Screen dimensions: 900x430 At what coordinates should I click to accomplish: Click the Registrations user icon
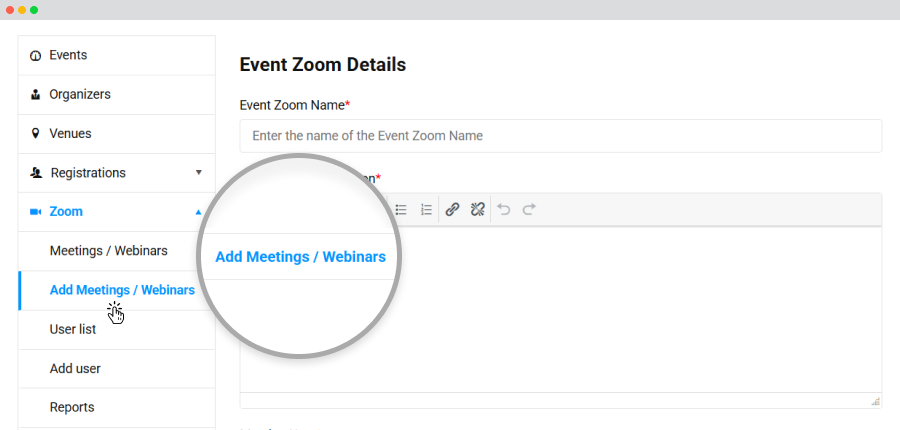(37, 173)
